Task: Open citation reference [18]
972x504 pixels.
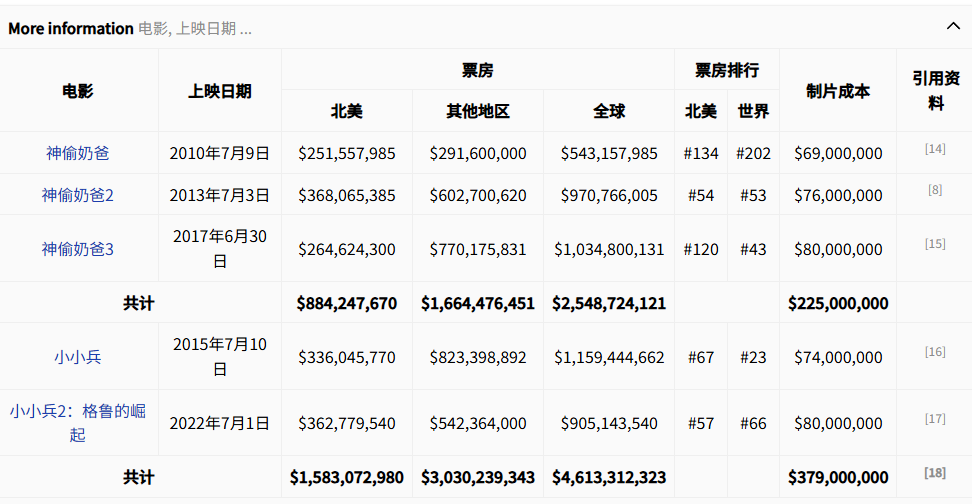Action: (x=935, y=473)
